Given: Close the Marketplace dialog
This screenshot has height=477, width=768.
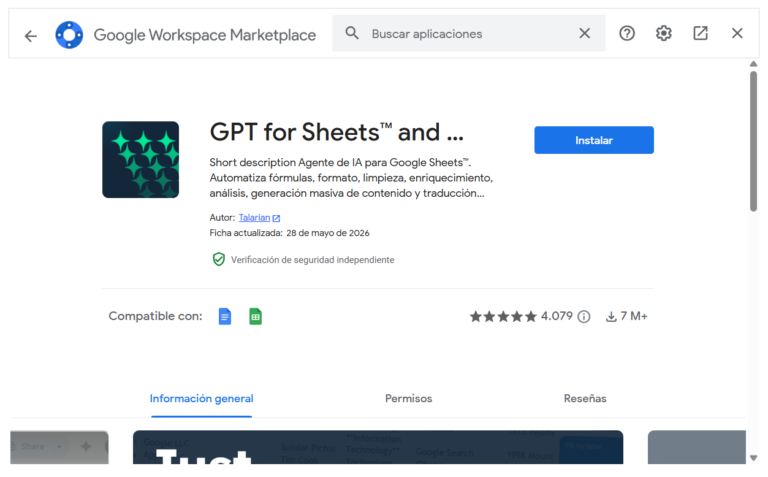Looking at the screenshot, I should (x=737, y=33).
